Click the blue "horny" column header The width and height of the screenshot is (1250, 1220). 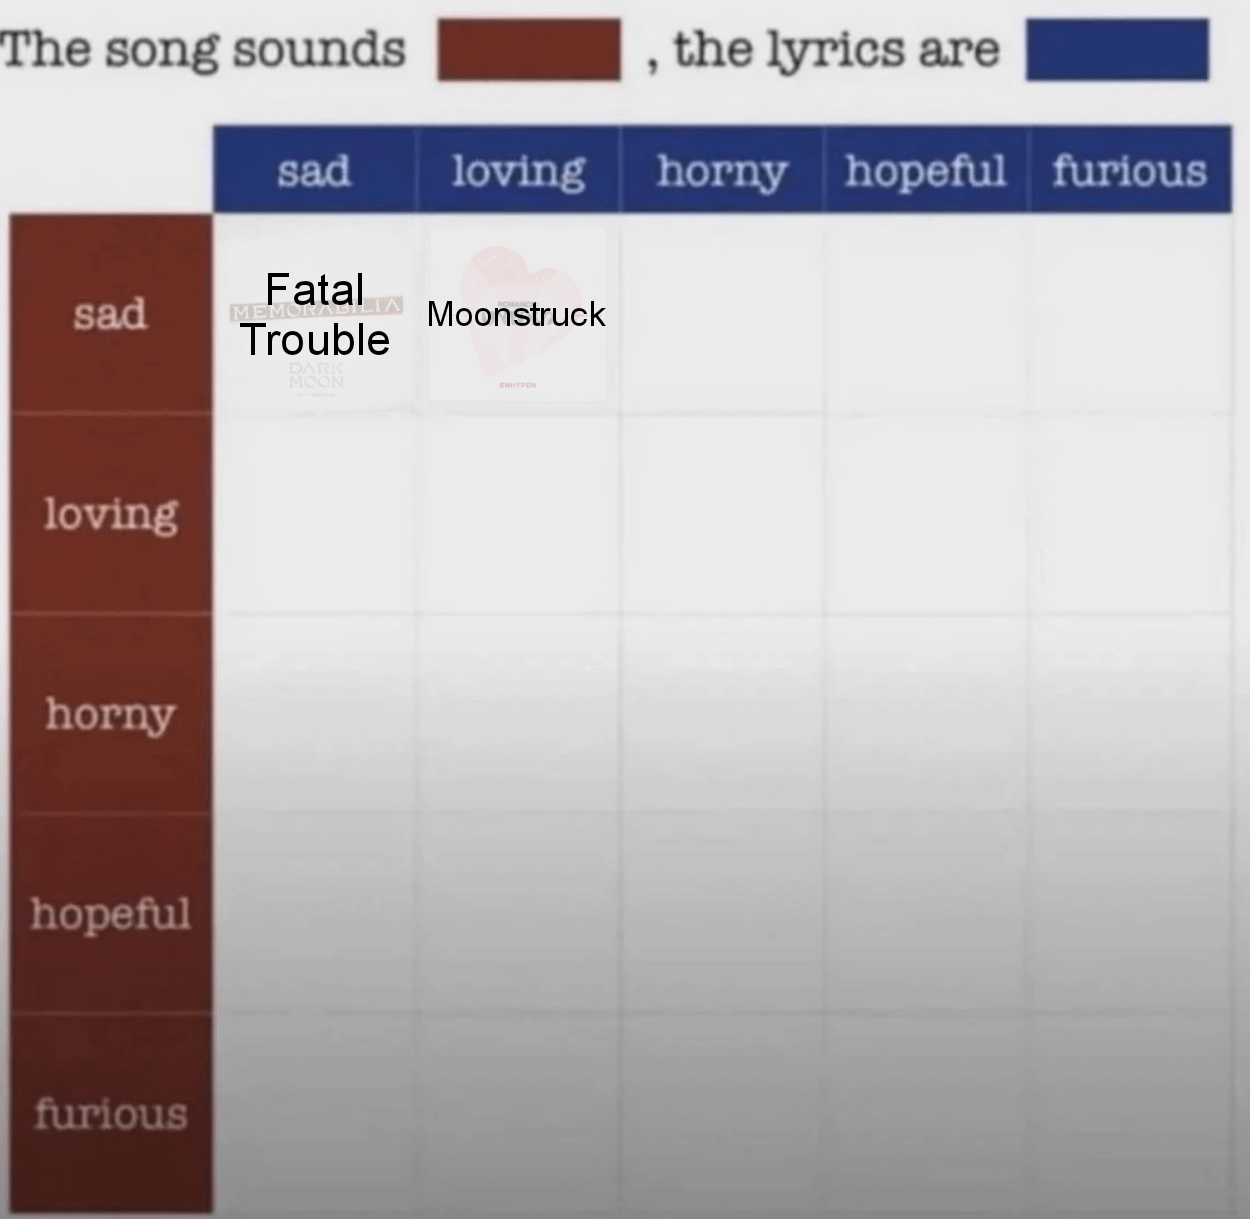coord(721,170)
